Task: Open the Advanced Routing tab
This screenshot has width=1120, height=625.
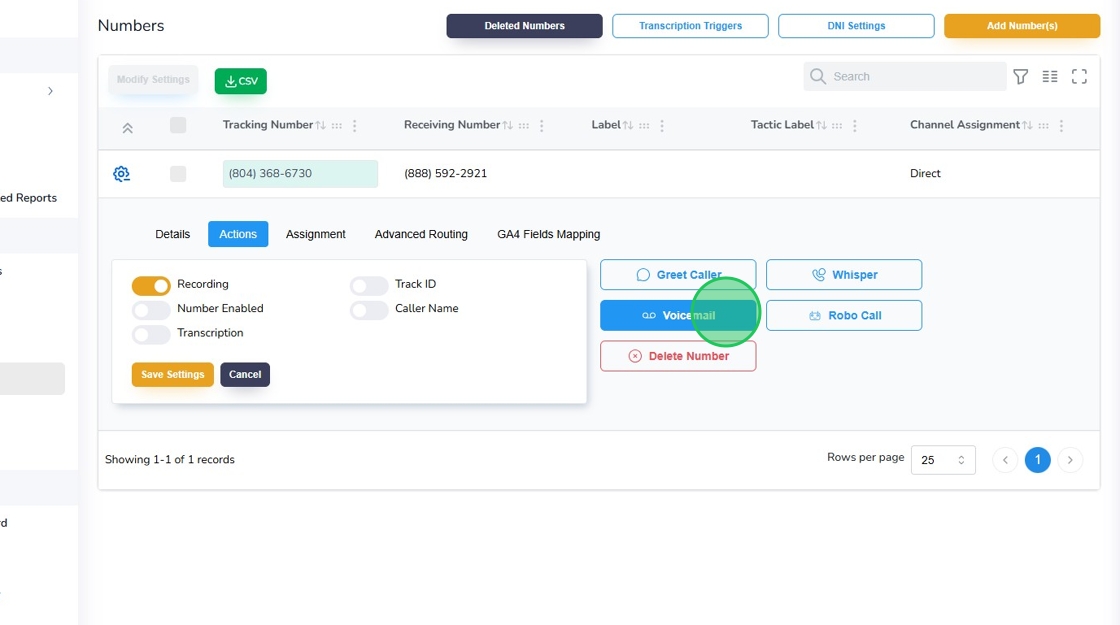Action: [x=421, y=234]
